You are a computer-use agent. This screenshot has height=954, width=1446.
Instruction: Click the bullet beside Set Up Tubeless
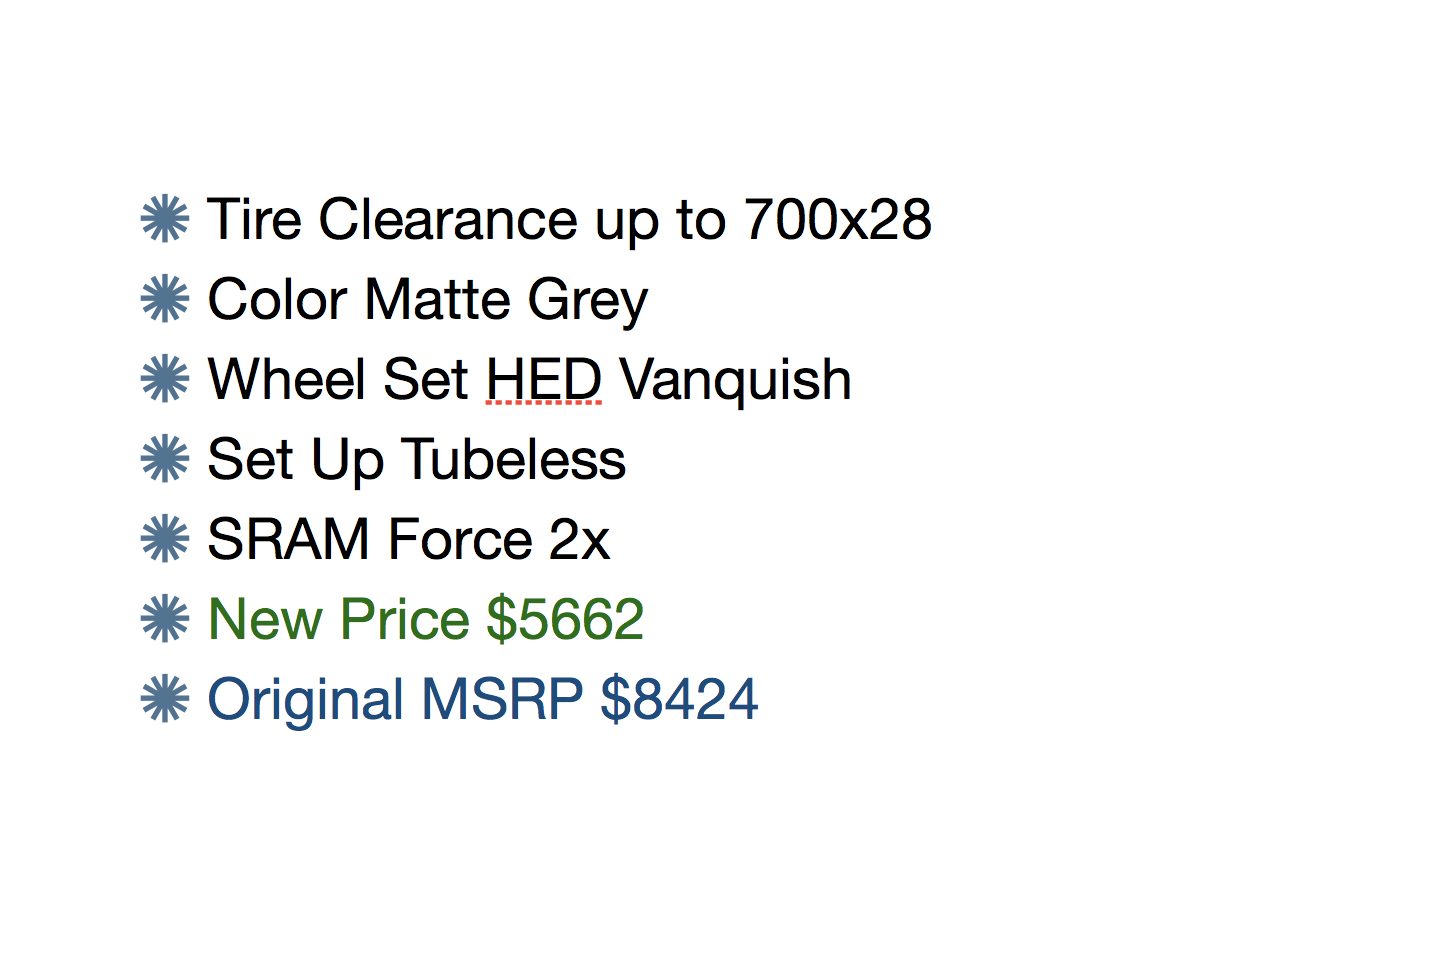(x=165, y=459)
